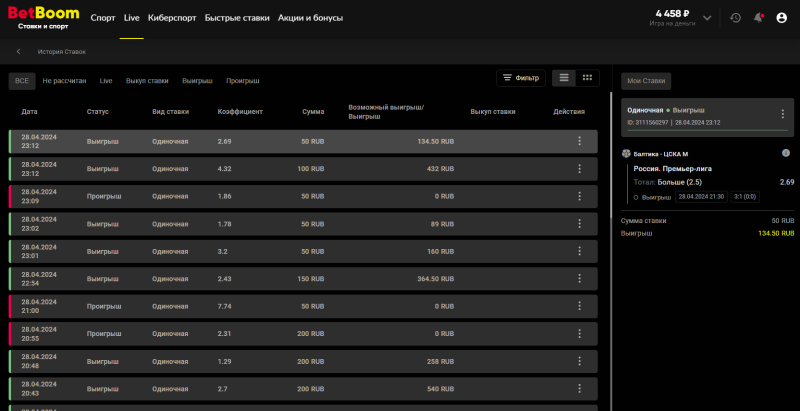Click the Мои Ставки button

[646, 81]
